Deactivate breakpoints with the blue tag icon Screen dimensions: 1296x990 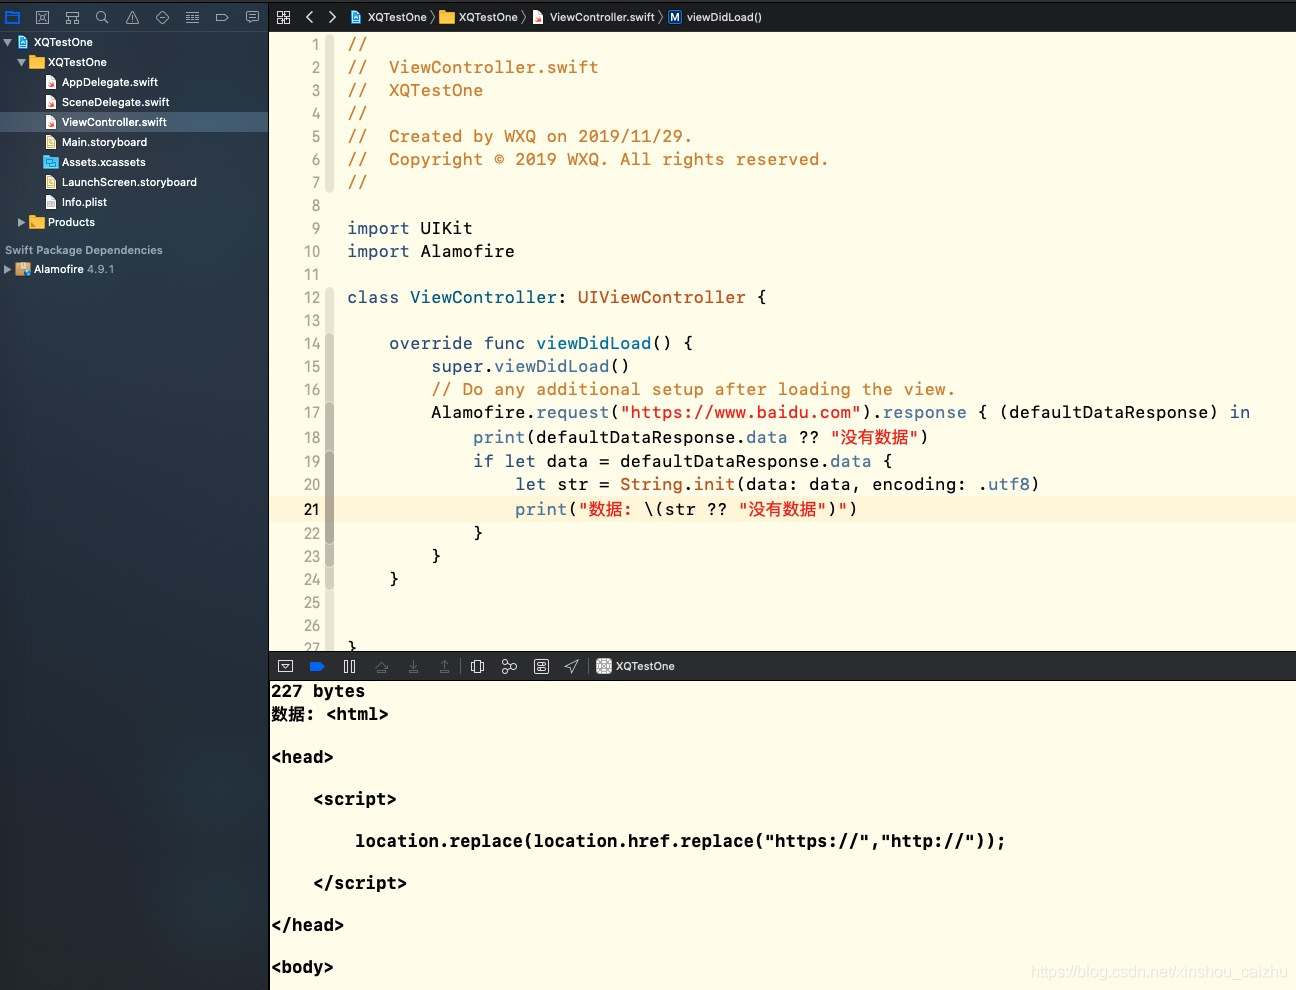coord(317,666)
